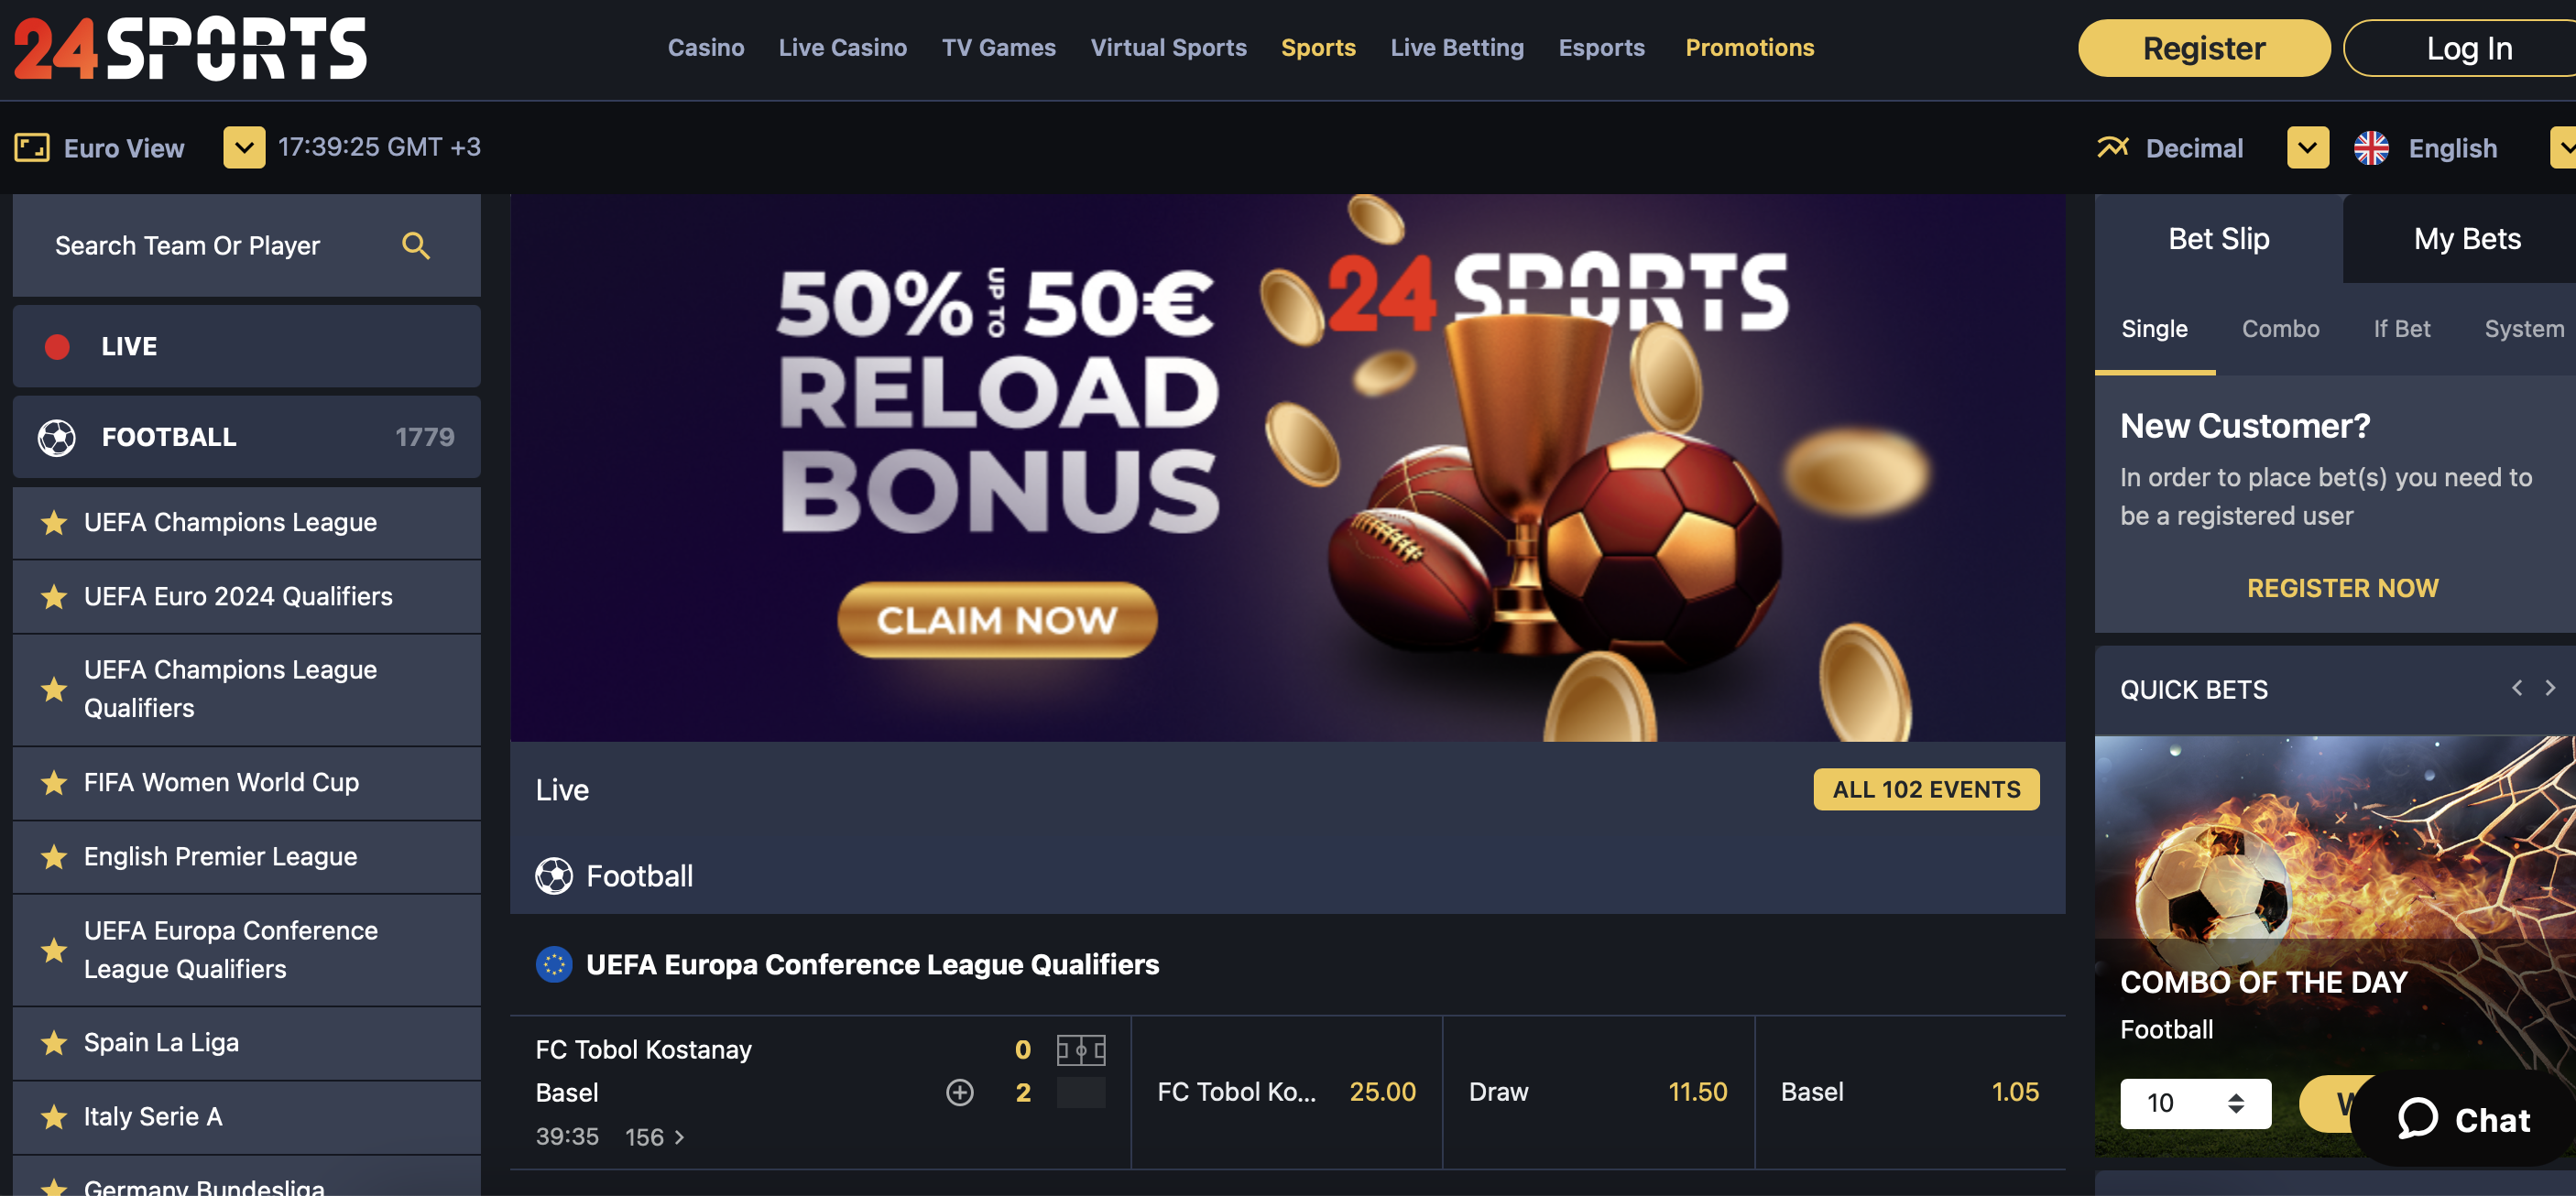The height and width of the screenshot is (1196, 2576).
Task: Open the pitch tracker icon for Tobol match
Action: (x=1081, y=1050)
